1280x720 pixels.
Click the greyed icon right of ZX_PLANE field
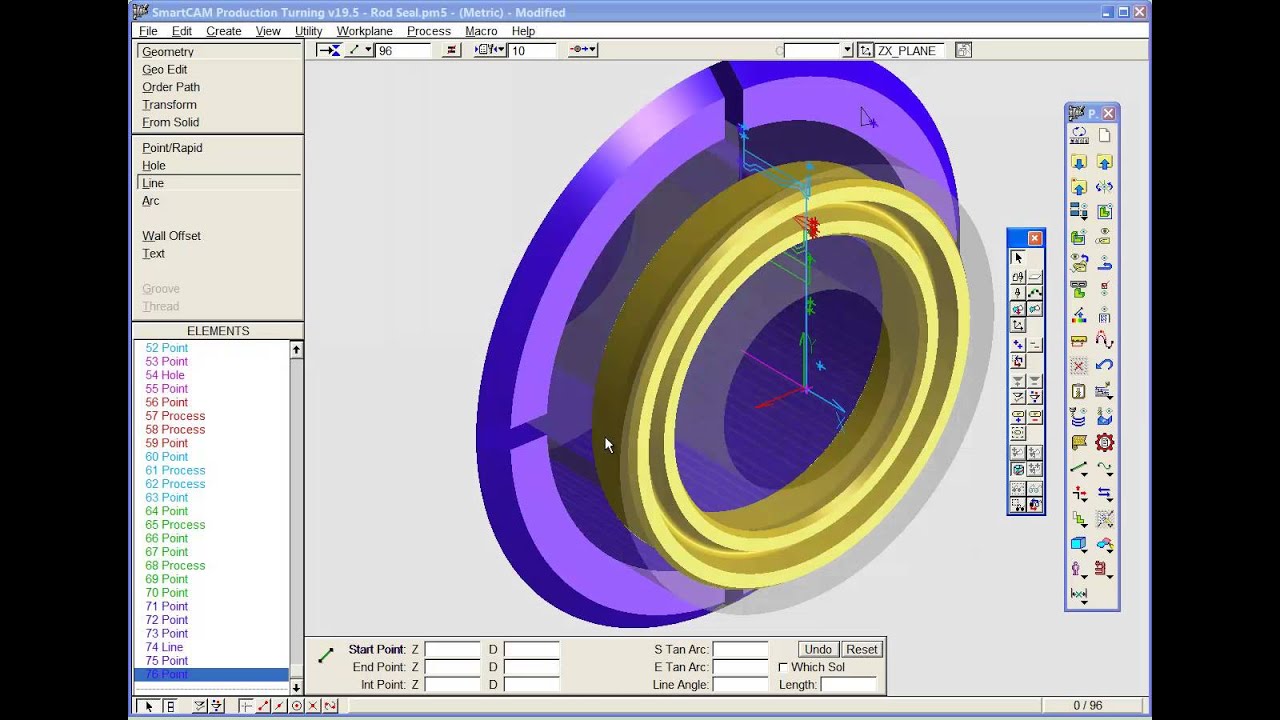tap(963, 50)
